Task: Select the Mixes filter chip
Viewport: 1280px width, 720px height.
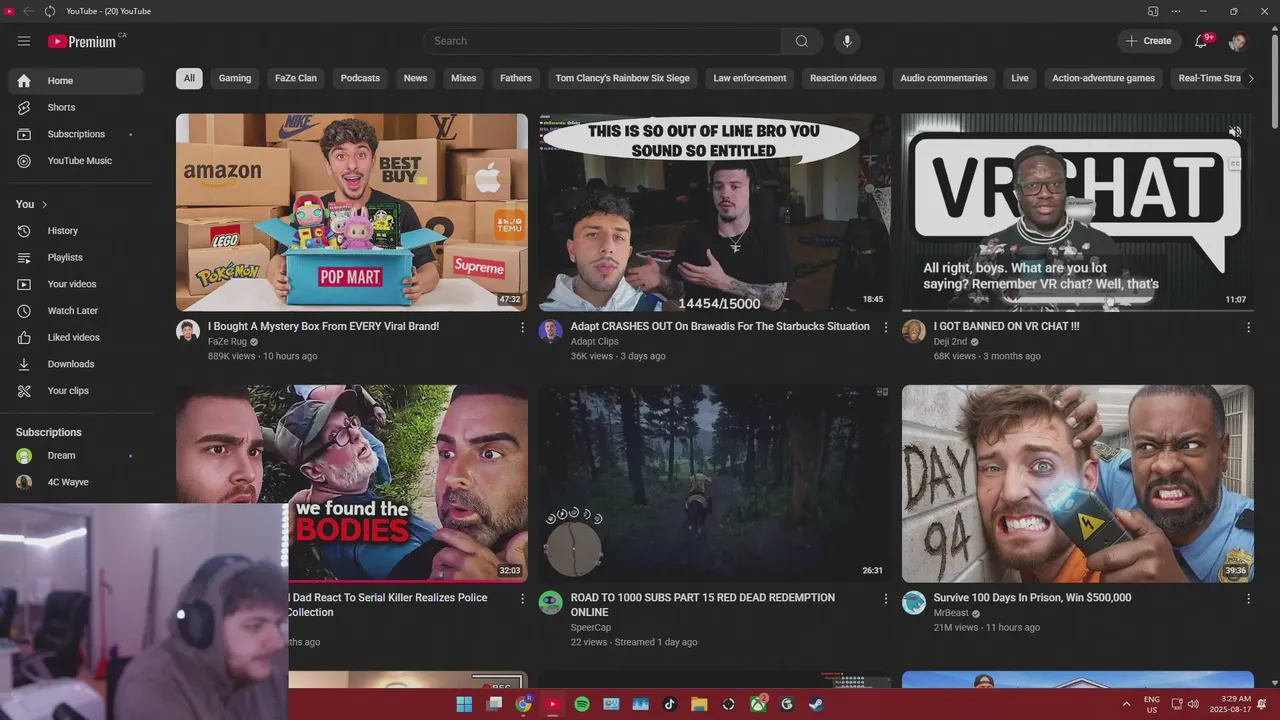Action: pyautogui.click(x=463, y=78)
